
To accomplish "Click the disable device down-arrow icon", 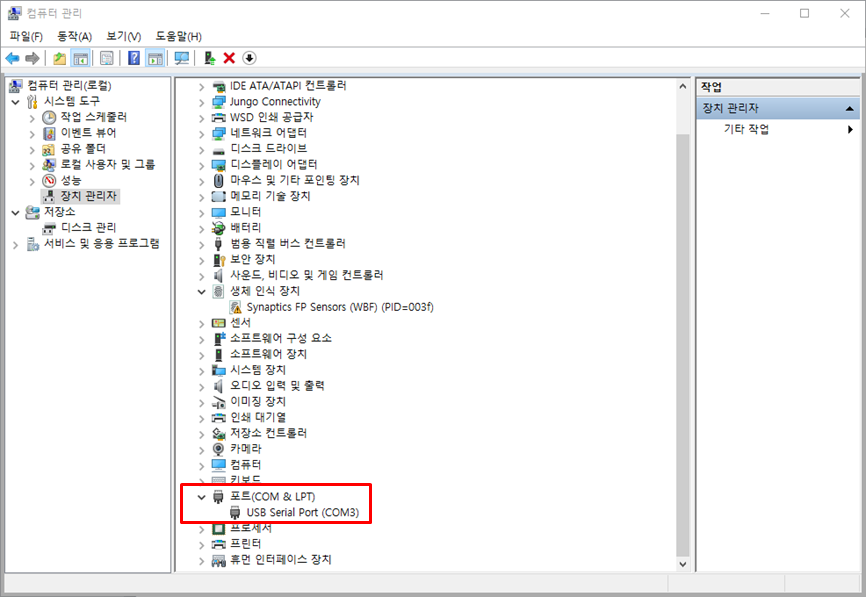I will pos(249,58).
